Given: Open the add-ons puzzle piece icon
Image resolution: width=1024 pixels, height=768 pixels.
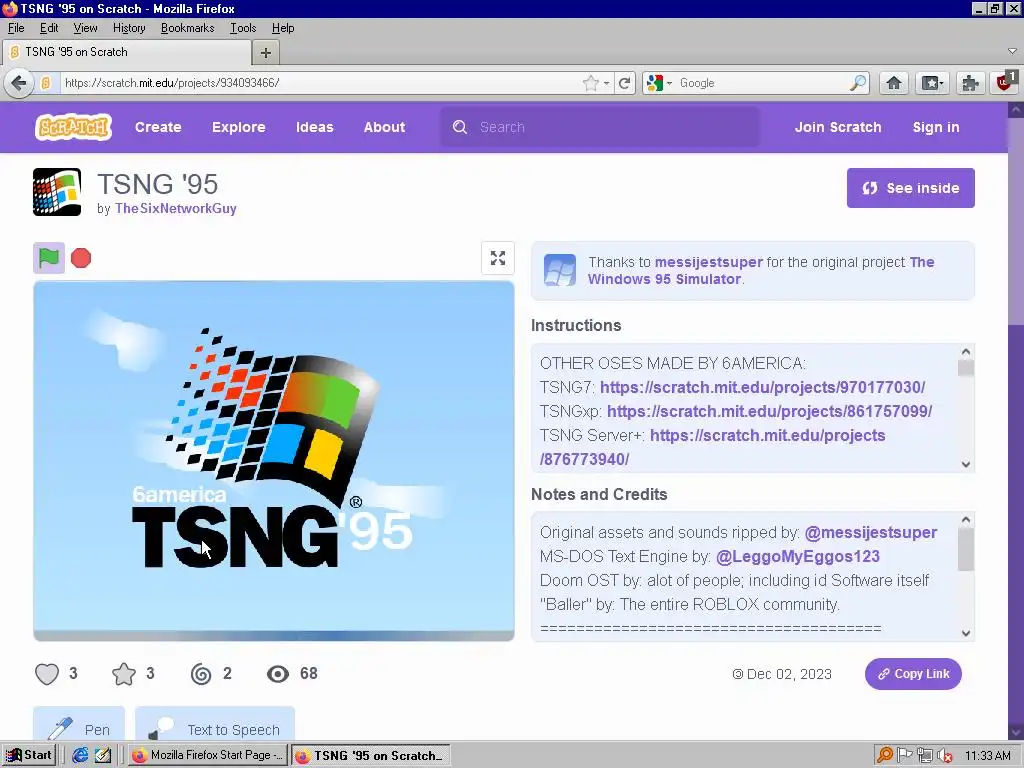Looking at the screenshot, I should click(x=970, y=83).
